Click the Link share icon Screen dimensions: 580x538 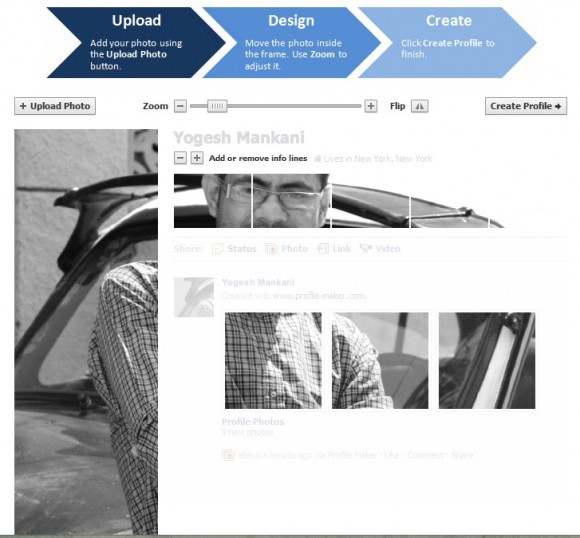[x=323, y=249]
